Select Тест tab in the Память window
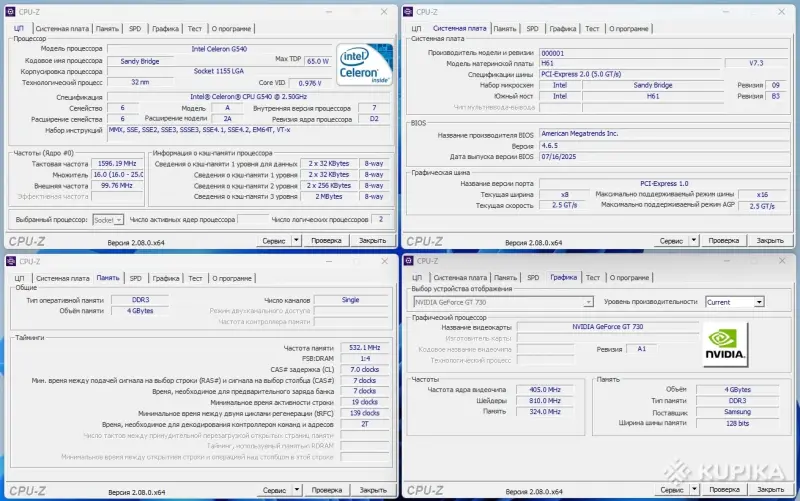800x501 pixels. click(195, 279)
